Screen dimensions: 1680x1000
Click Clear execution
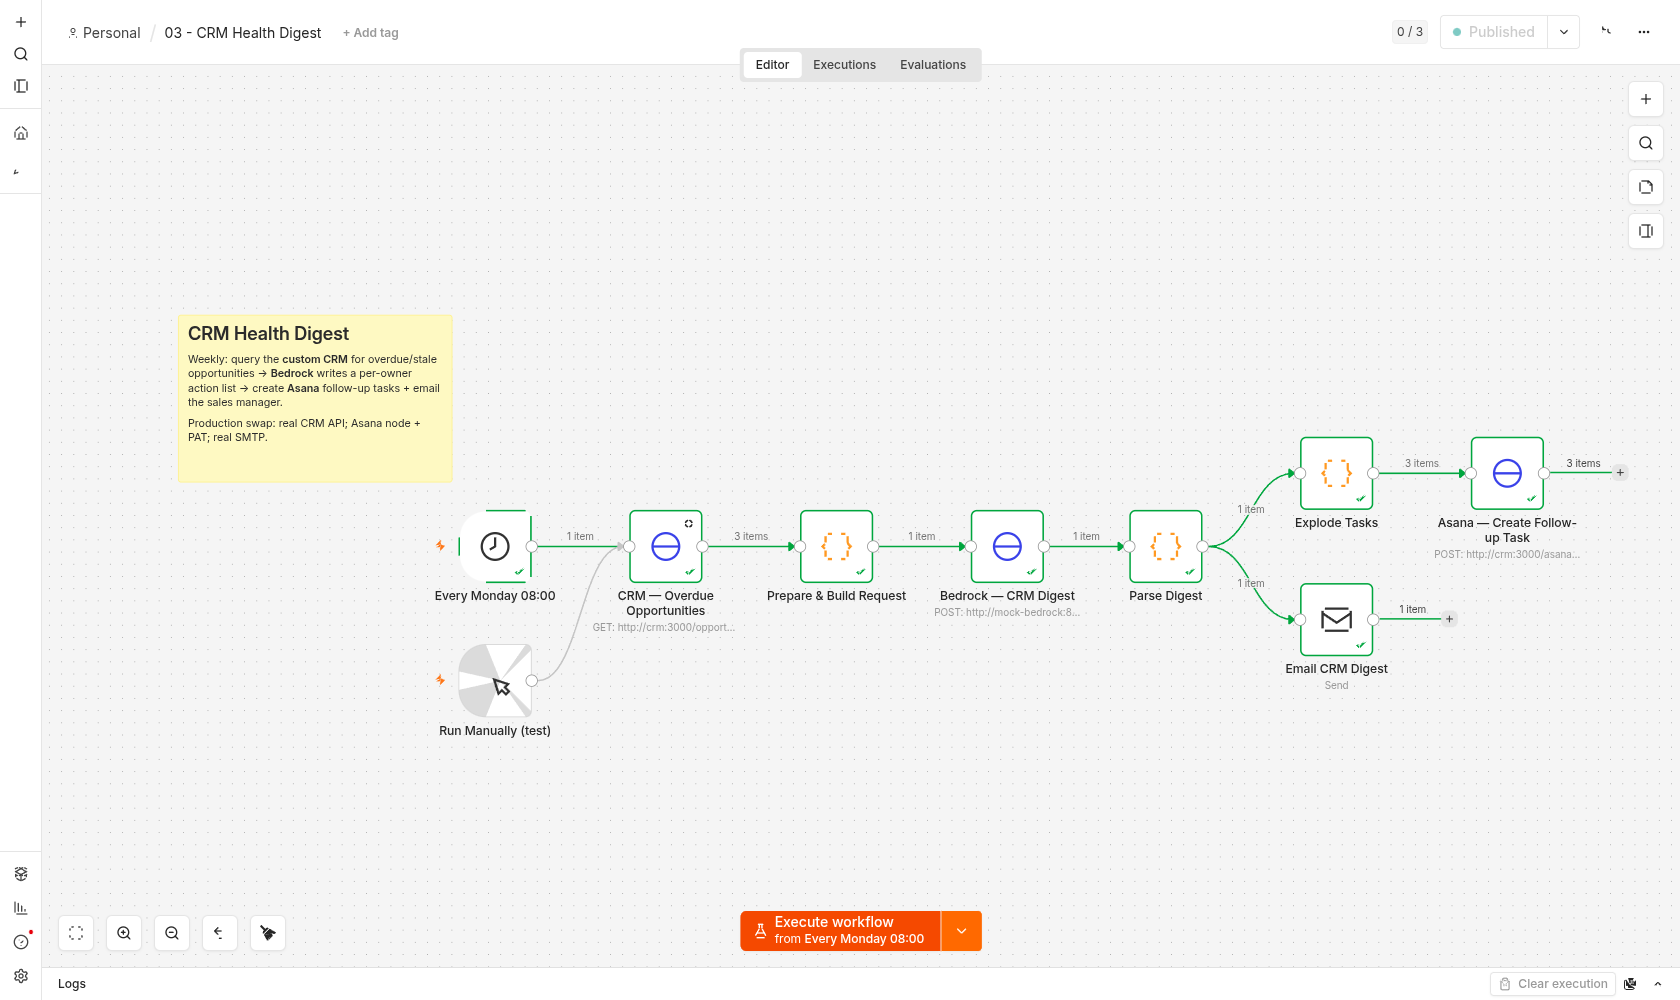(x=1553, y=984)
